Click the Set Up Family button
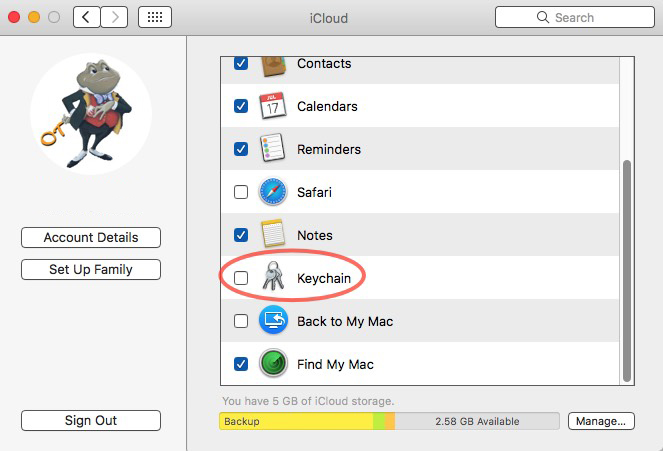This screenshot has width=663, height=451. pyautogui.click(x=91, y=269)
